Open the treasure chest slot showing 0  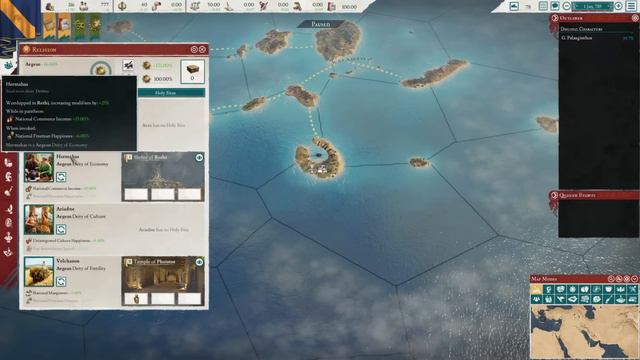pos(192,72)
